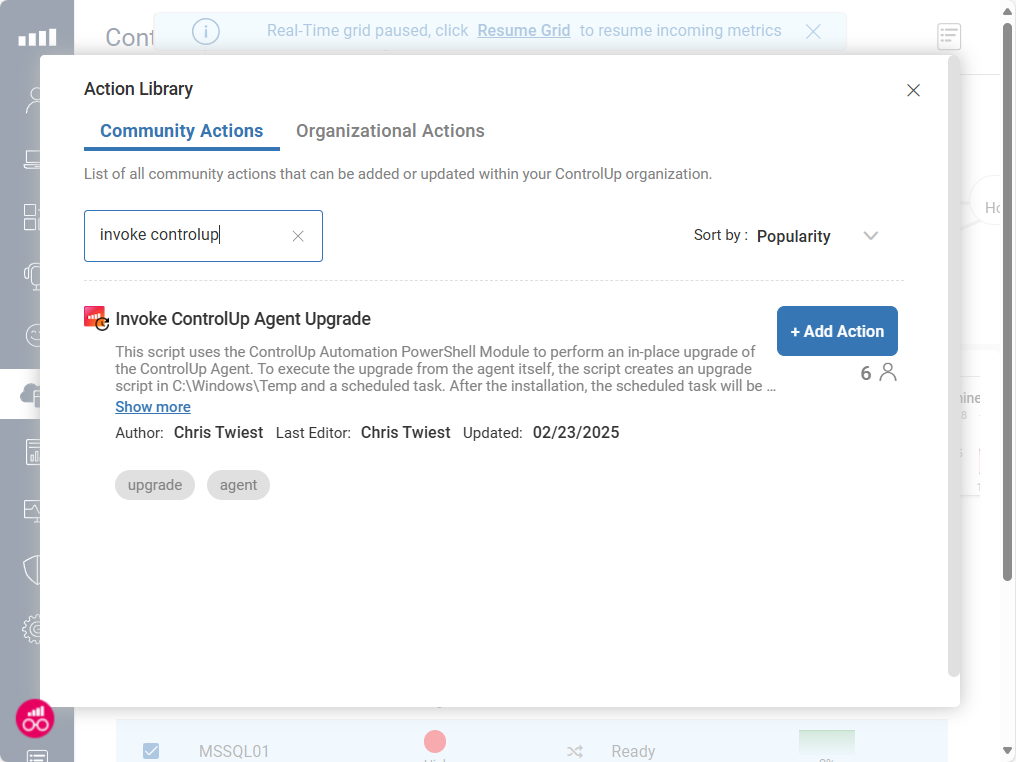Viewport: 1016px width, 762px height.
Task: Click the user count icon beside 6
Action: click(888, 373)
